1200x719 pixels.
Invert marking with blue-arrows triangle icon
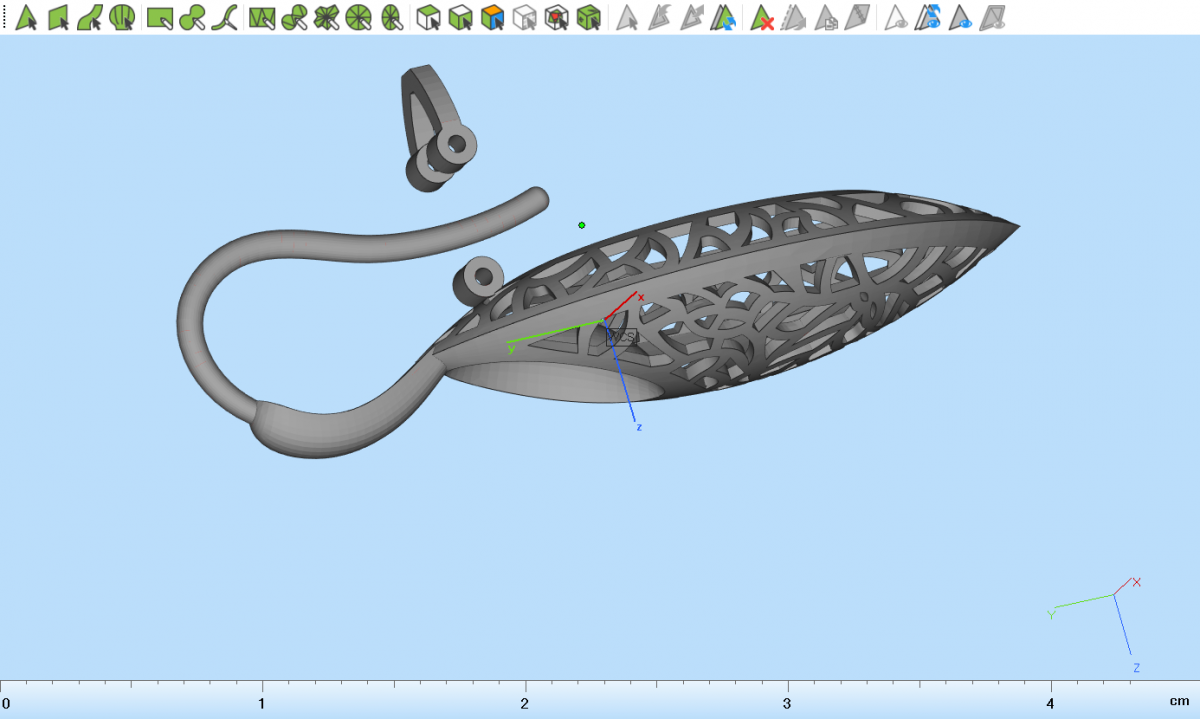(724, 17)
